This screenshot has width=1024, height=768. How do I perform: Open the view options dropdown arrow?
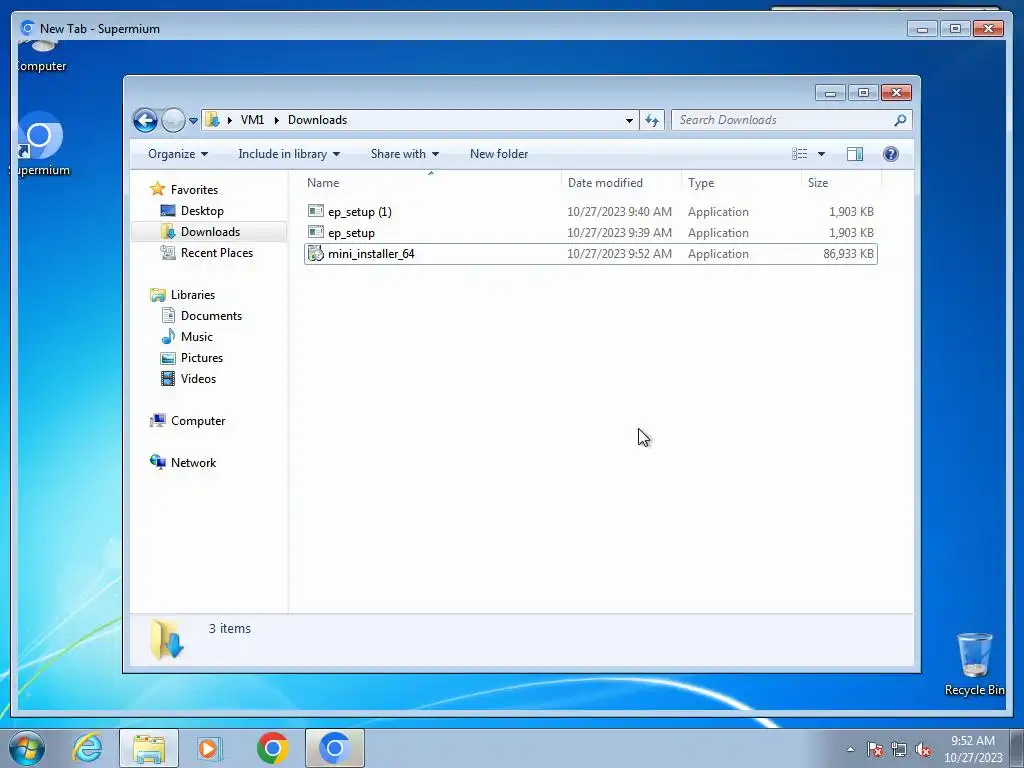(x=822, y=154)
